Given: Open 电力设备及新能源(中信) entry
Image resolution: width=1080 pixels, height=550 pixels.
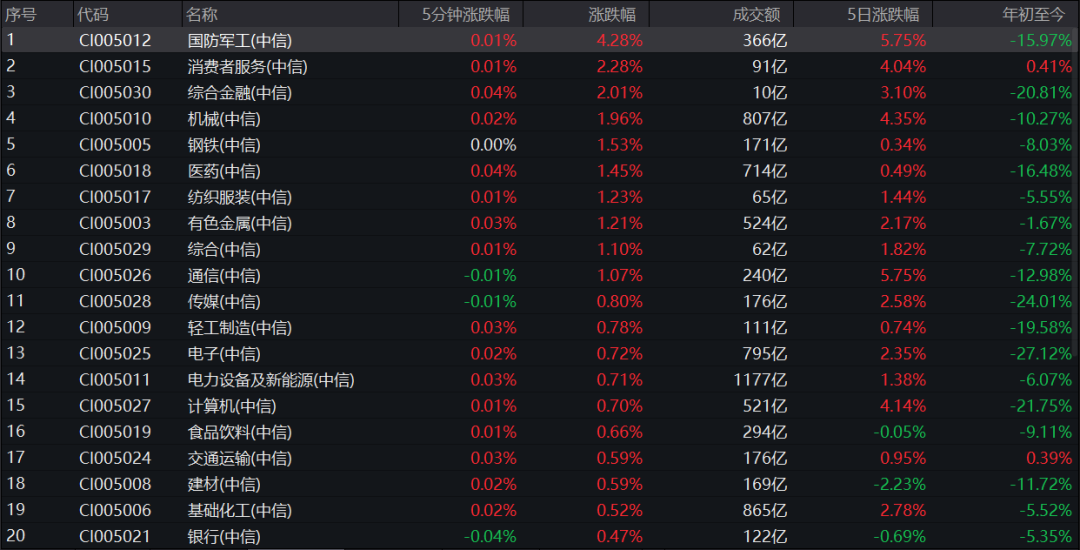Looking at the screenshot, I should tap(271, 380).
